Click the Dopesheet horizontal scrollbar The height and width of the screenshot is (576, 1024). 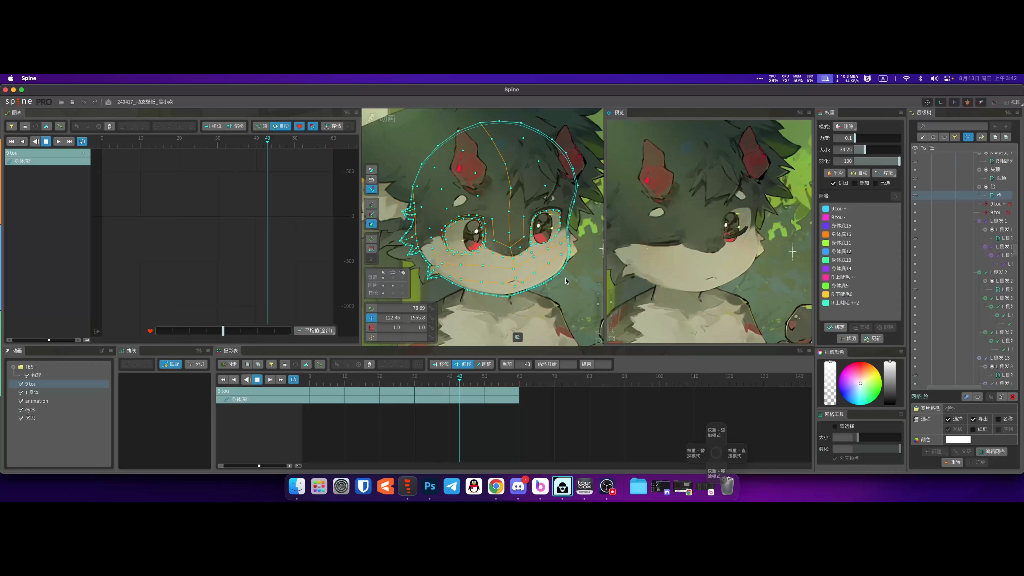(255, 466)
